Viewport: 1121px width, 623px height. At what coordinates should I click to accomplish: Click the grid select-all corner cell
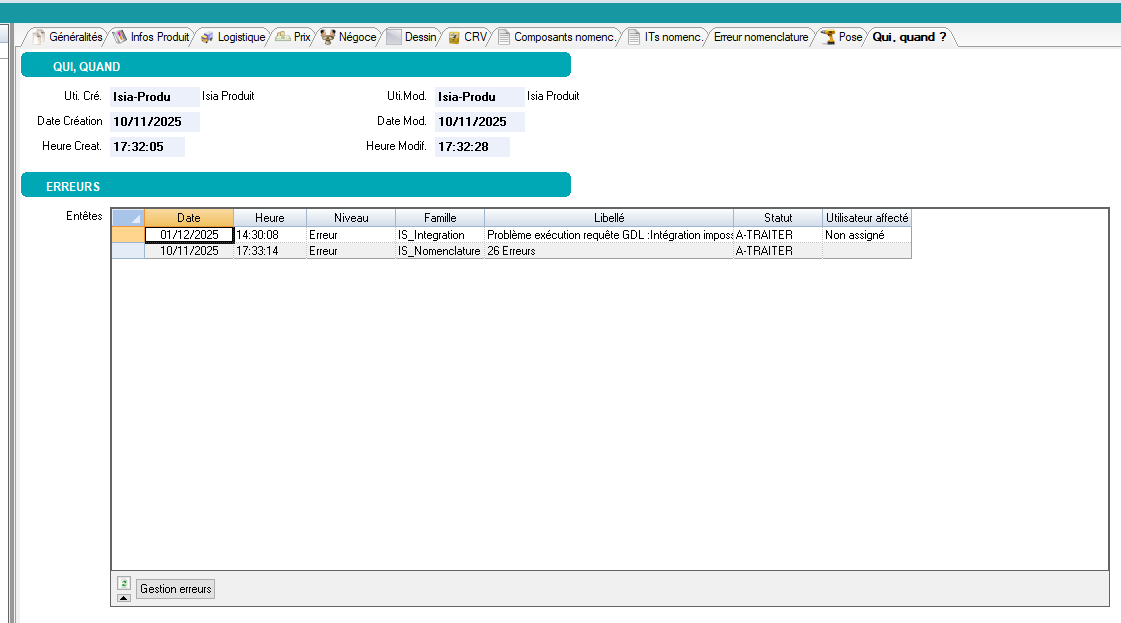coord(127,218)
